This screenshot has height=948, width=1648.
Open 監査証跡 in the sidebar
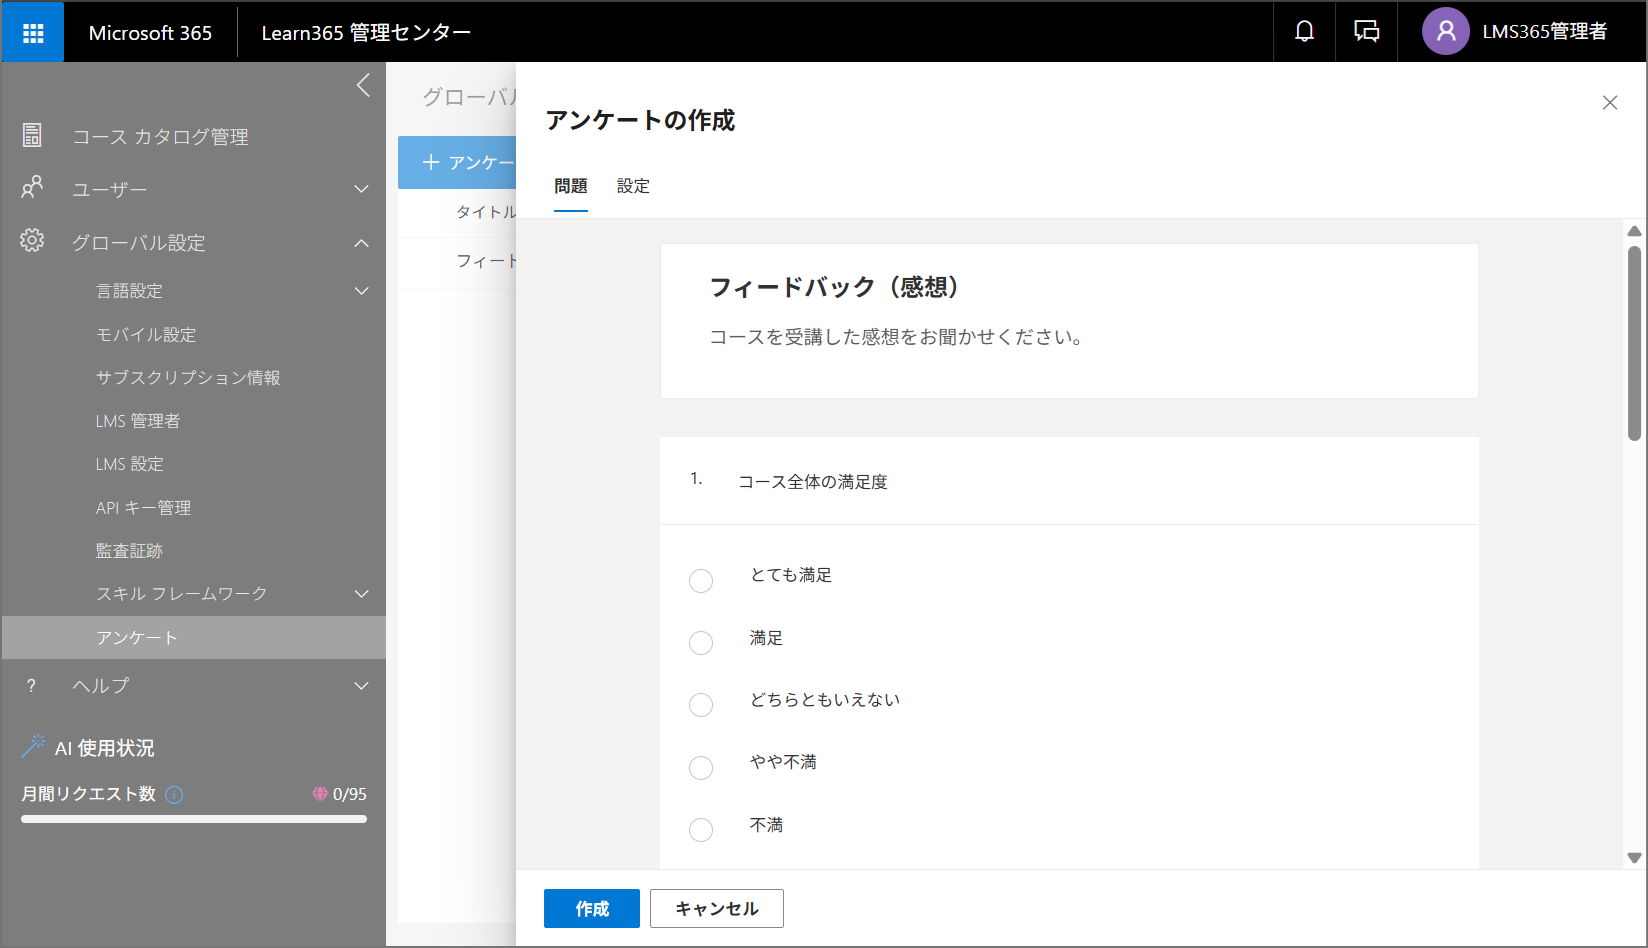[129, 551]
